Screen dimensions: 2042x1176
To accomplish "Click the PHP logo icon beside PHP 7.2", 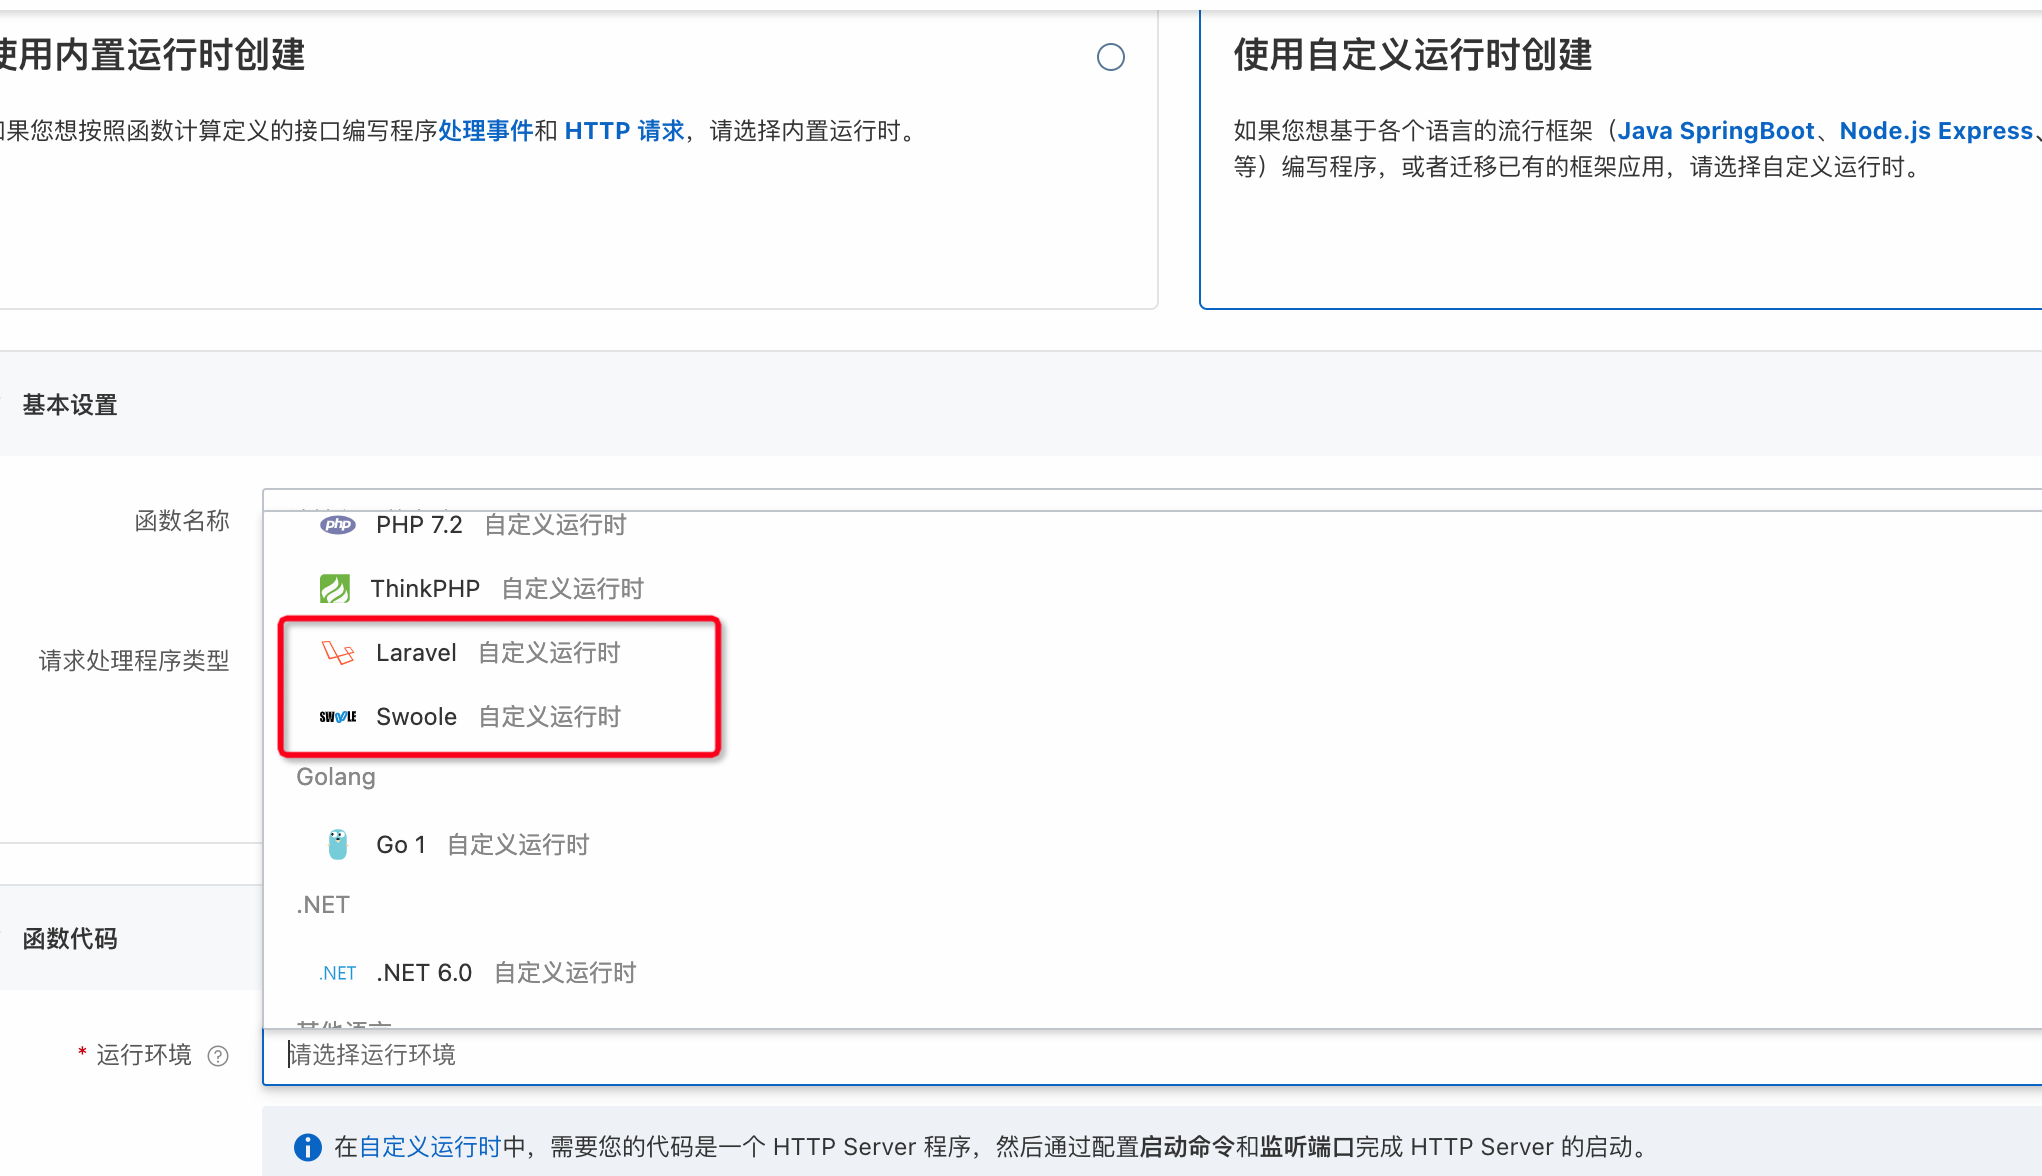I will (x=338, y=525).
